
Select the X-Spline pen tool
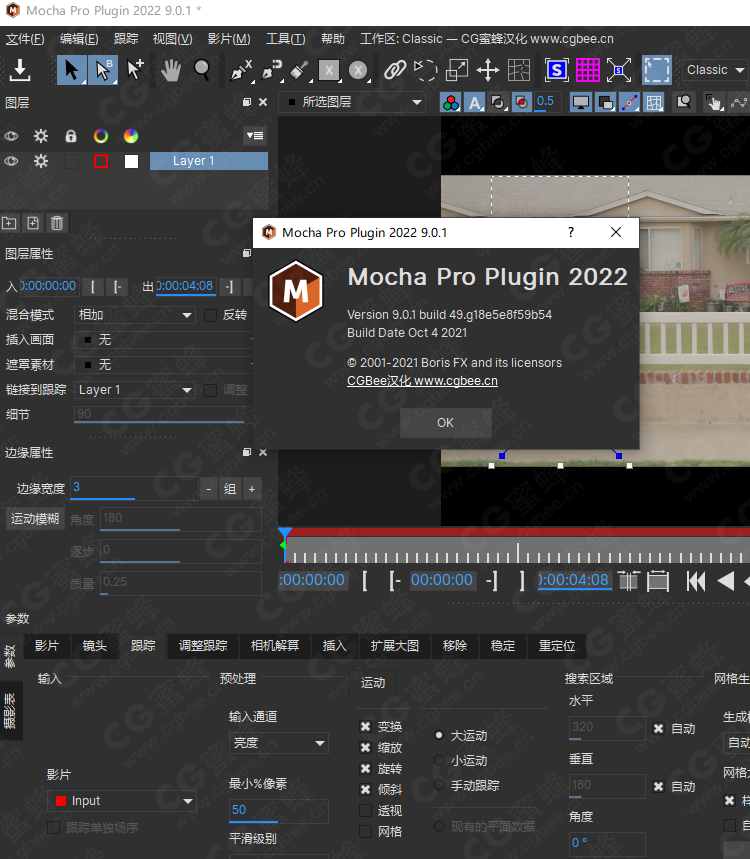click(x=241, y=70)
